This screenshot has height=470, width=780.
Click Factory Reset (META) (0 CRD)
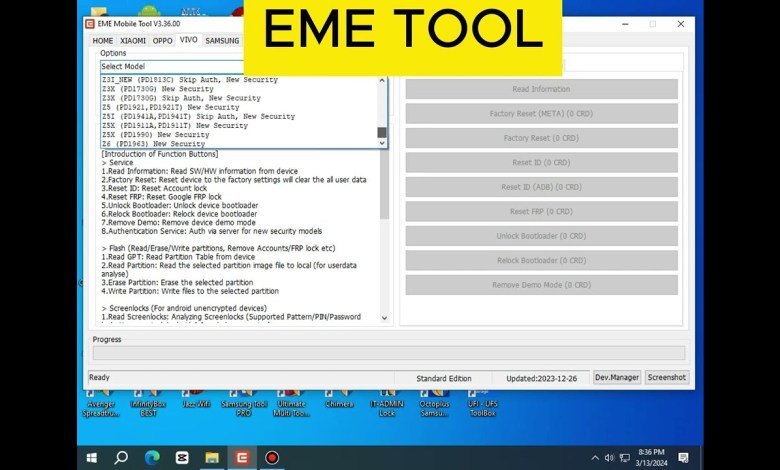click(x=541, y=113)
